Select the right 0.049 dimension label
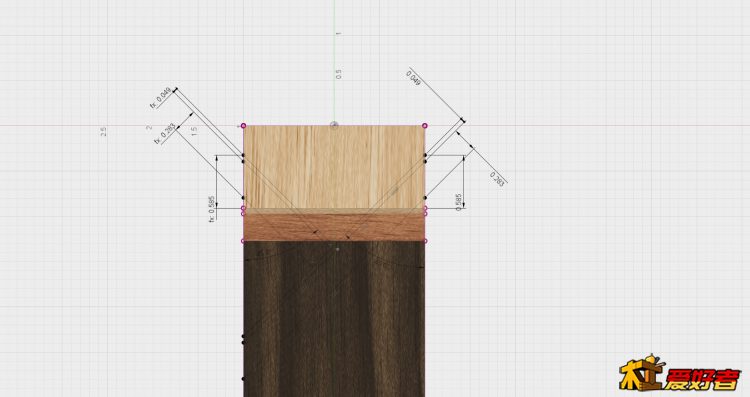 tap(413, 78)
